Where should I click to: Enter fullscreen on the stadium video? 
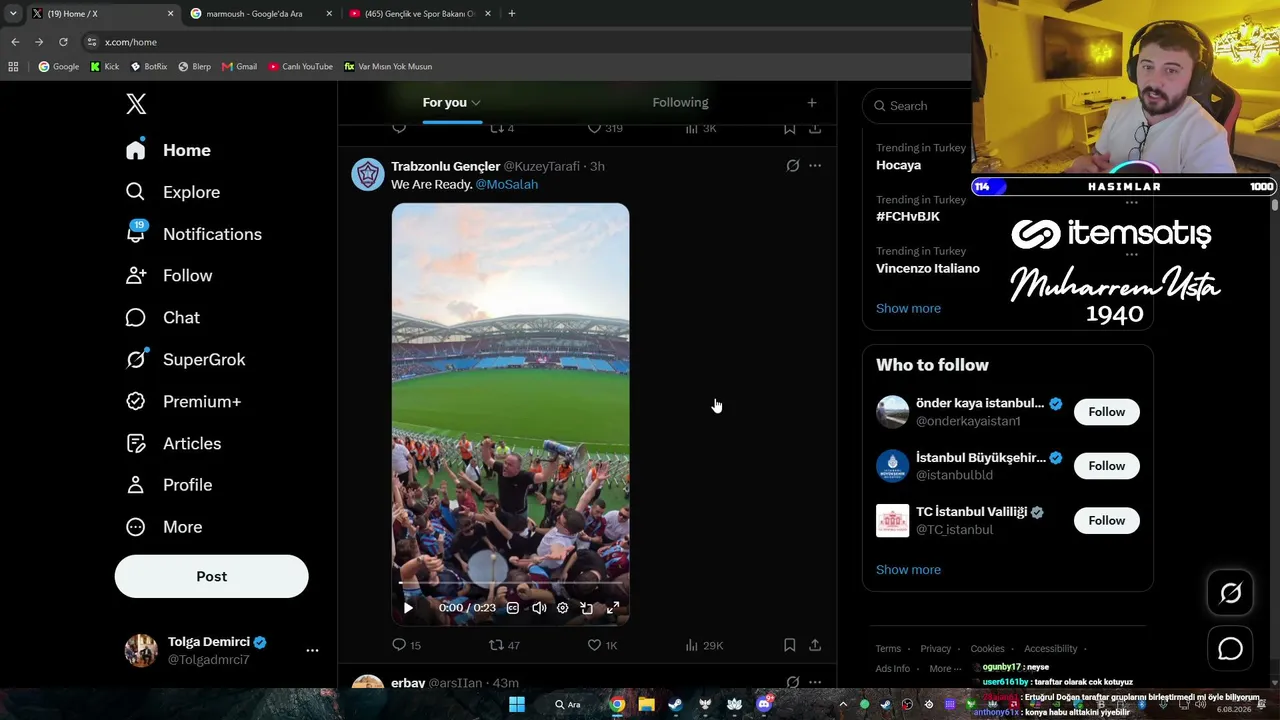[613, 607]
